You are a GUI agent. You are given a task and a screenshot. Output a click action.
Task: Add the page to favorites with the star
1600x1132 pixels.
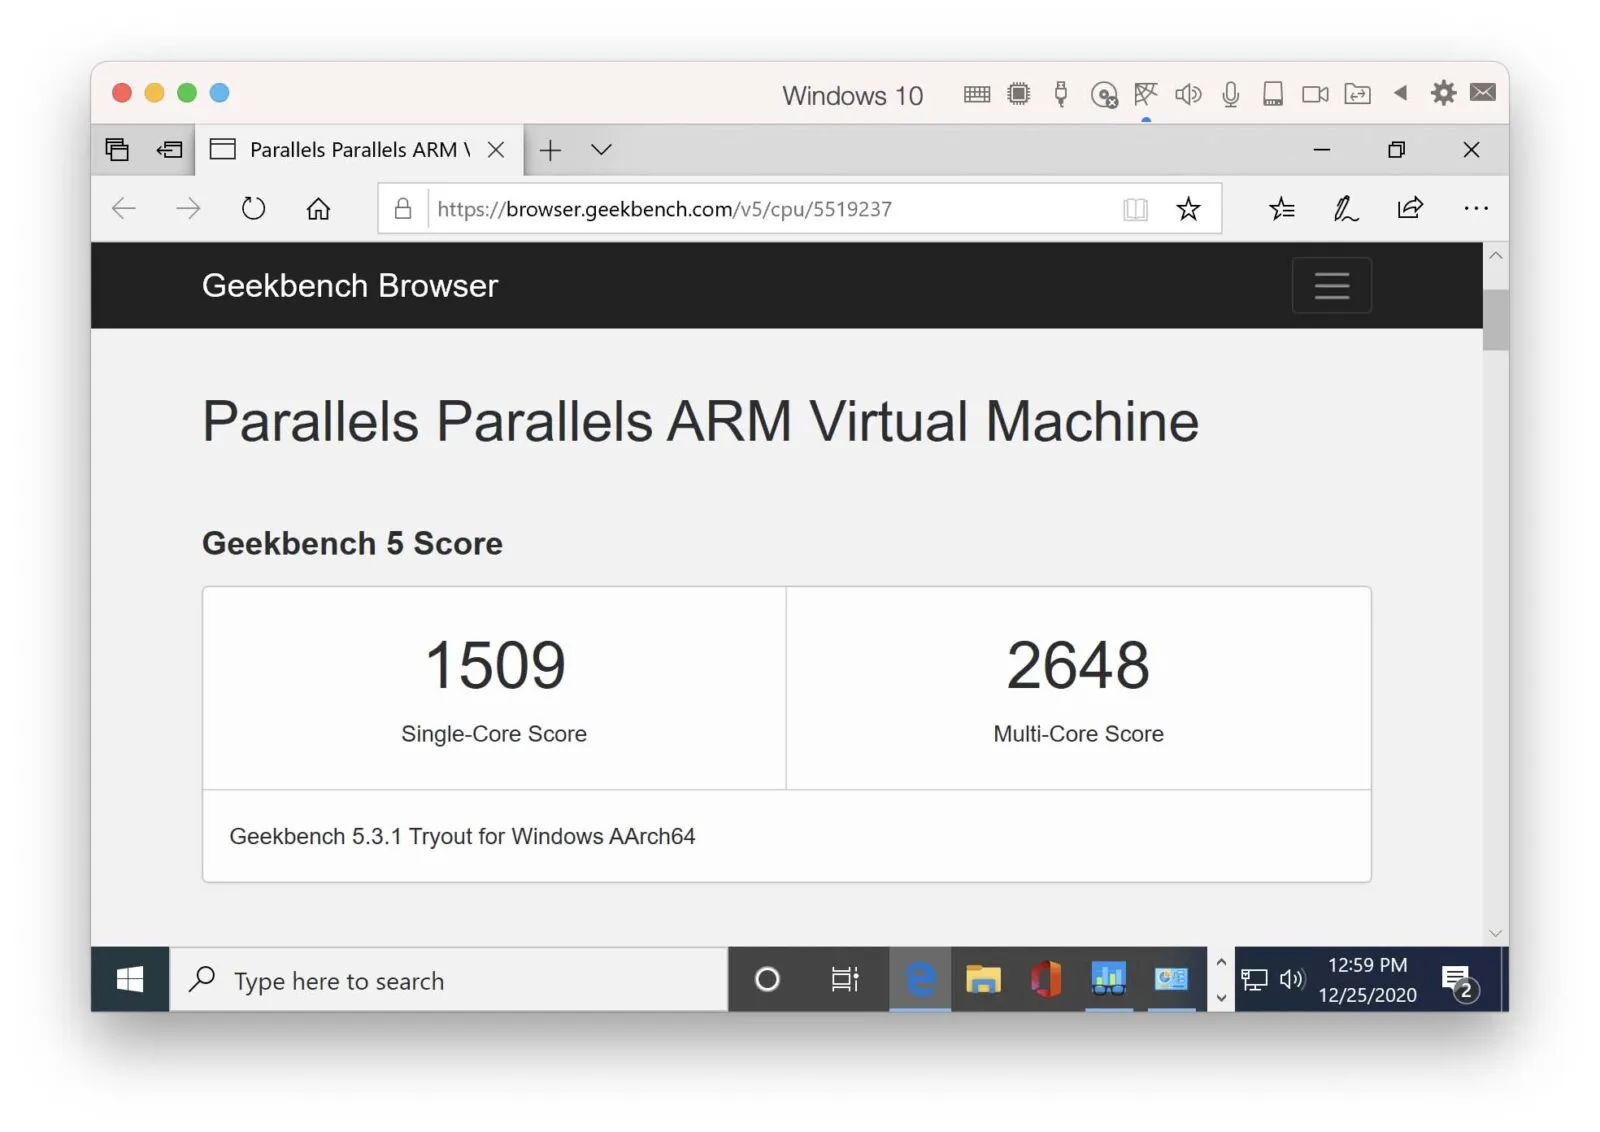(x=1189, y=209)
